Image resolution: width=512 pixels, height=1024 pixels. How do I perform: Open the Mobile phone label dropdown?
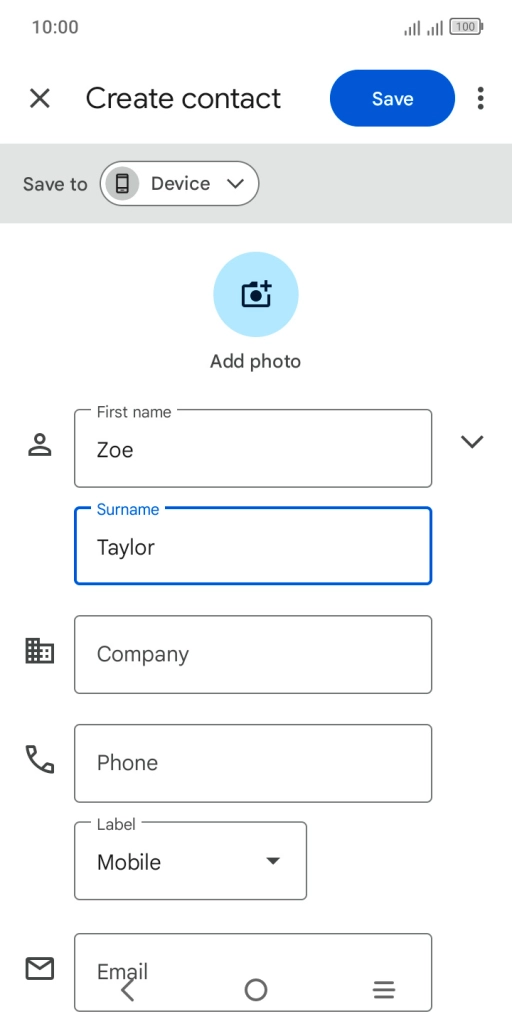[x=191, y=861]
